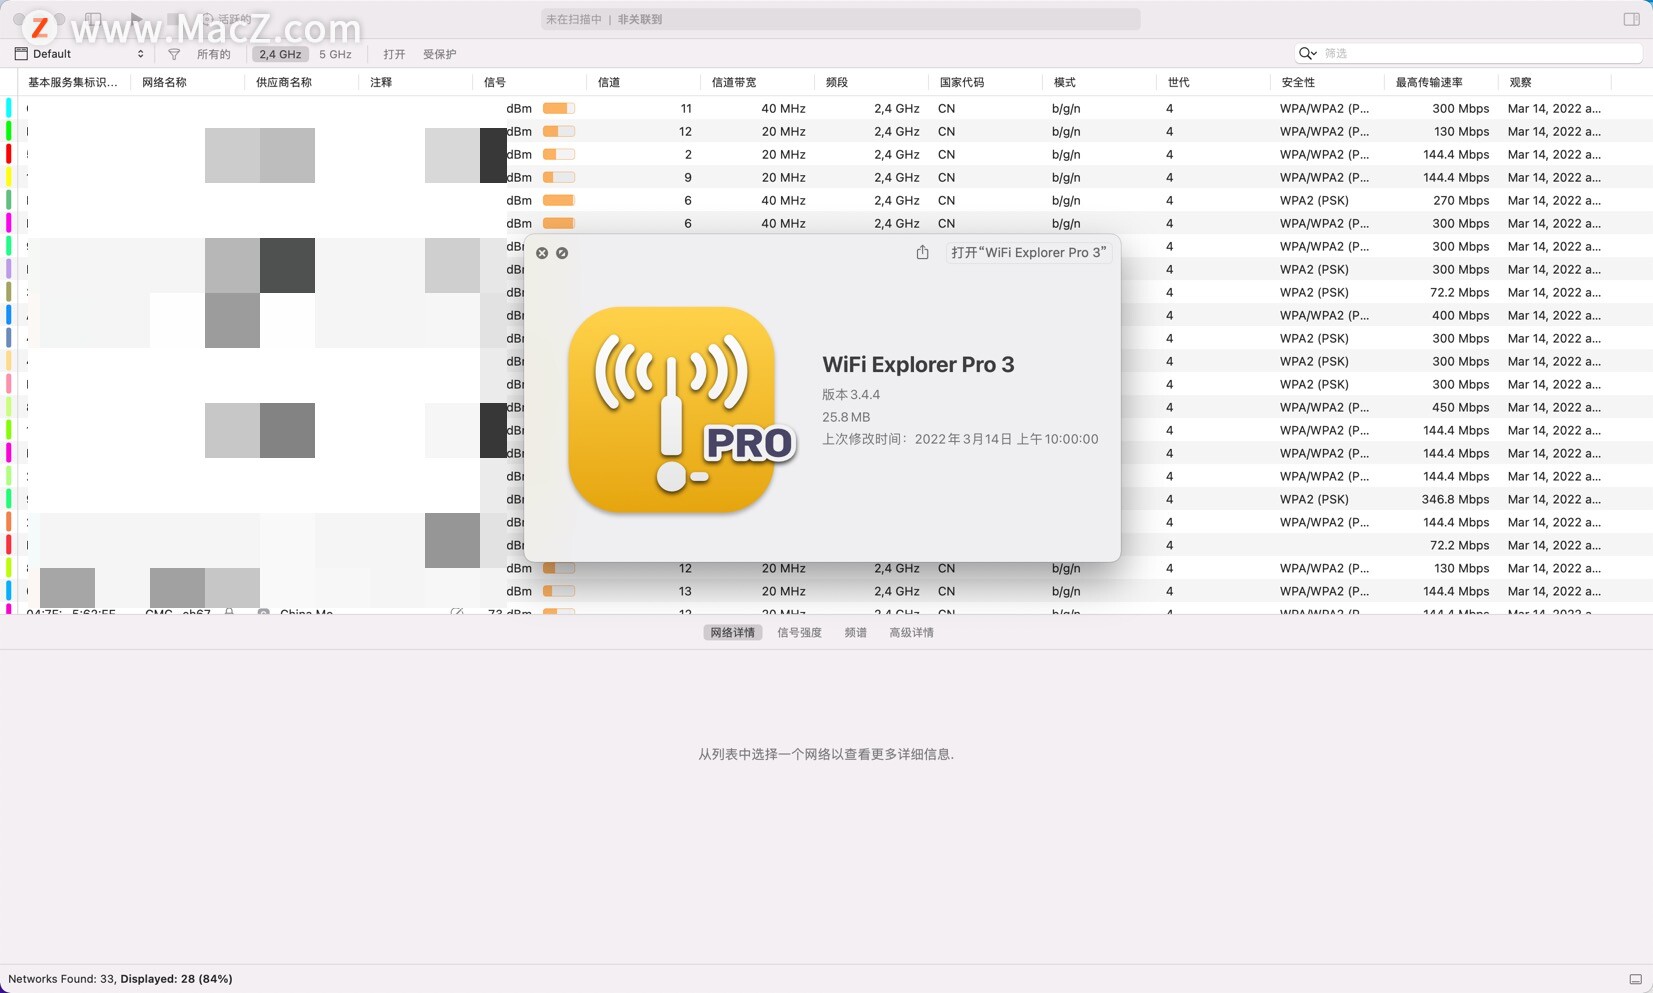Click 打开“WiFi Explorer Pro 3” button
The width and height of the screenshot is (1653, 993).
pos(1028,252)
